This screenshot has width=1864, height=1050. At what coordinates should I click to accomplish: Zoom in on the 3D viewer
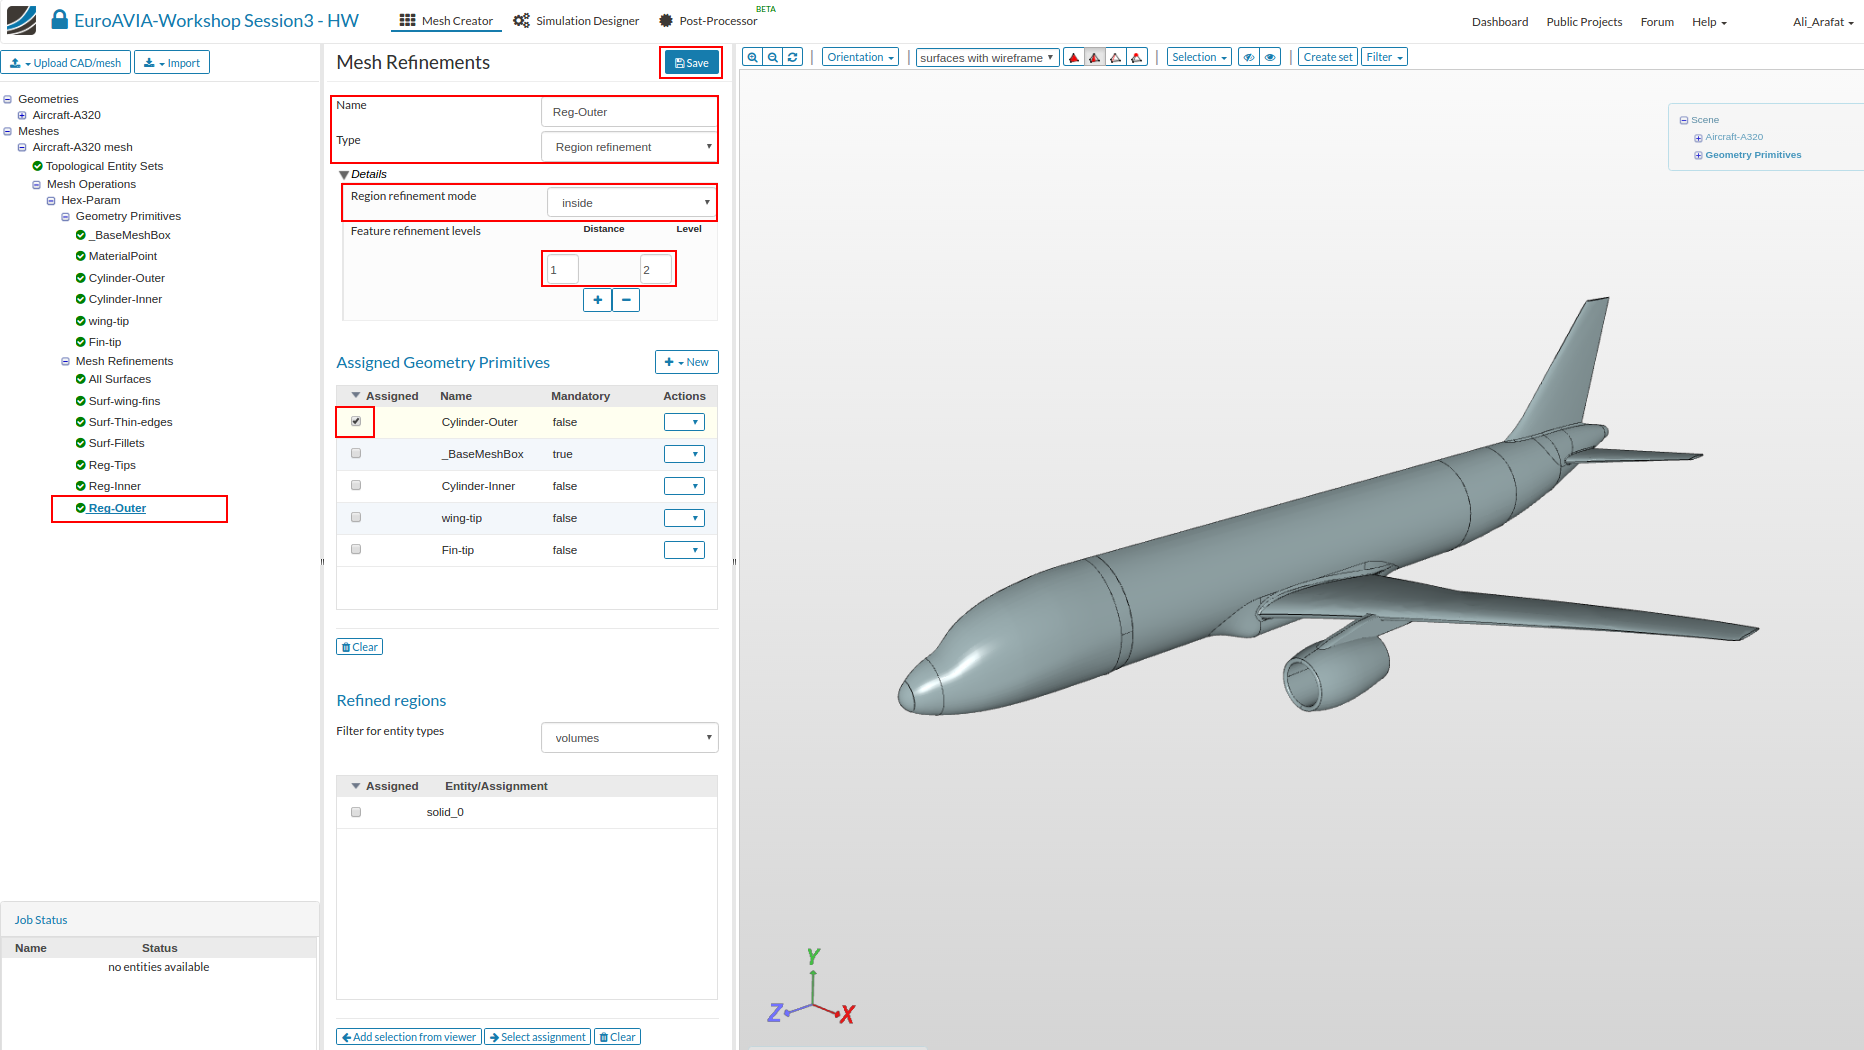point(753,57)
